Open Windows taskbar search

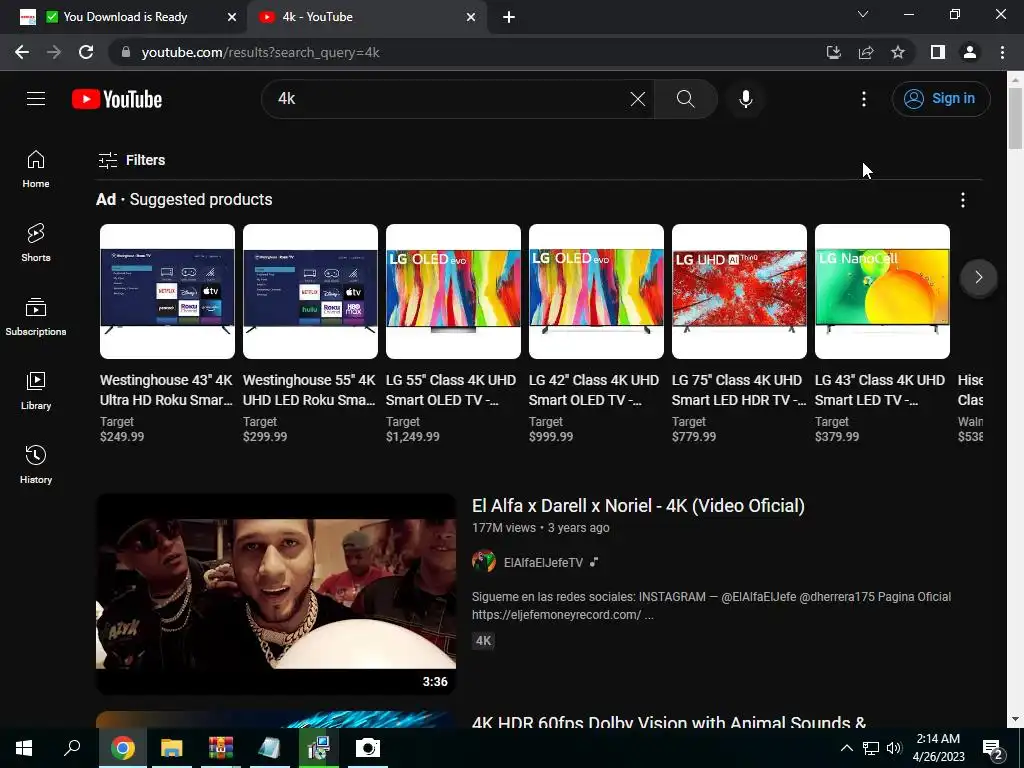[x=72, y=748]
